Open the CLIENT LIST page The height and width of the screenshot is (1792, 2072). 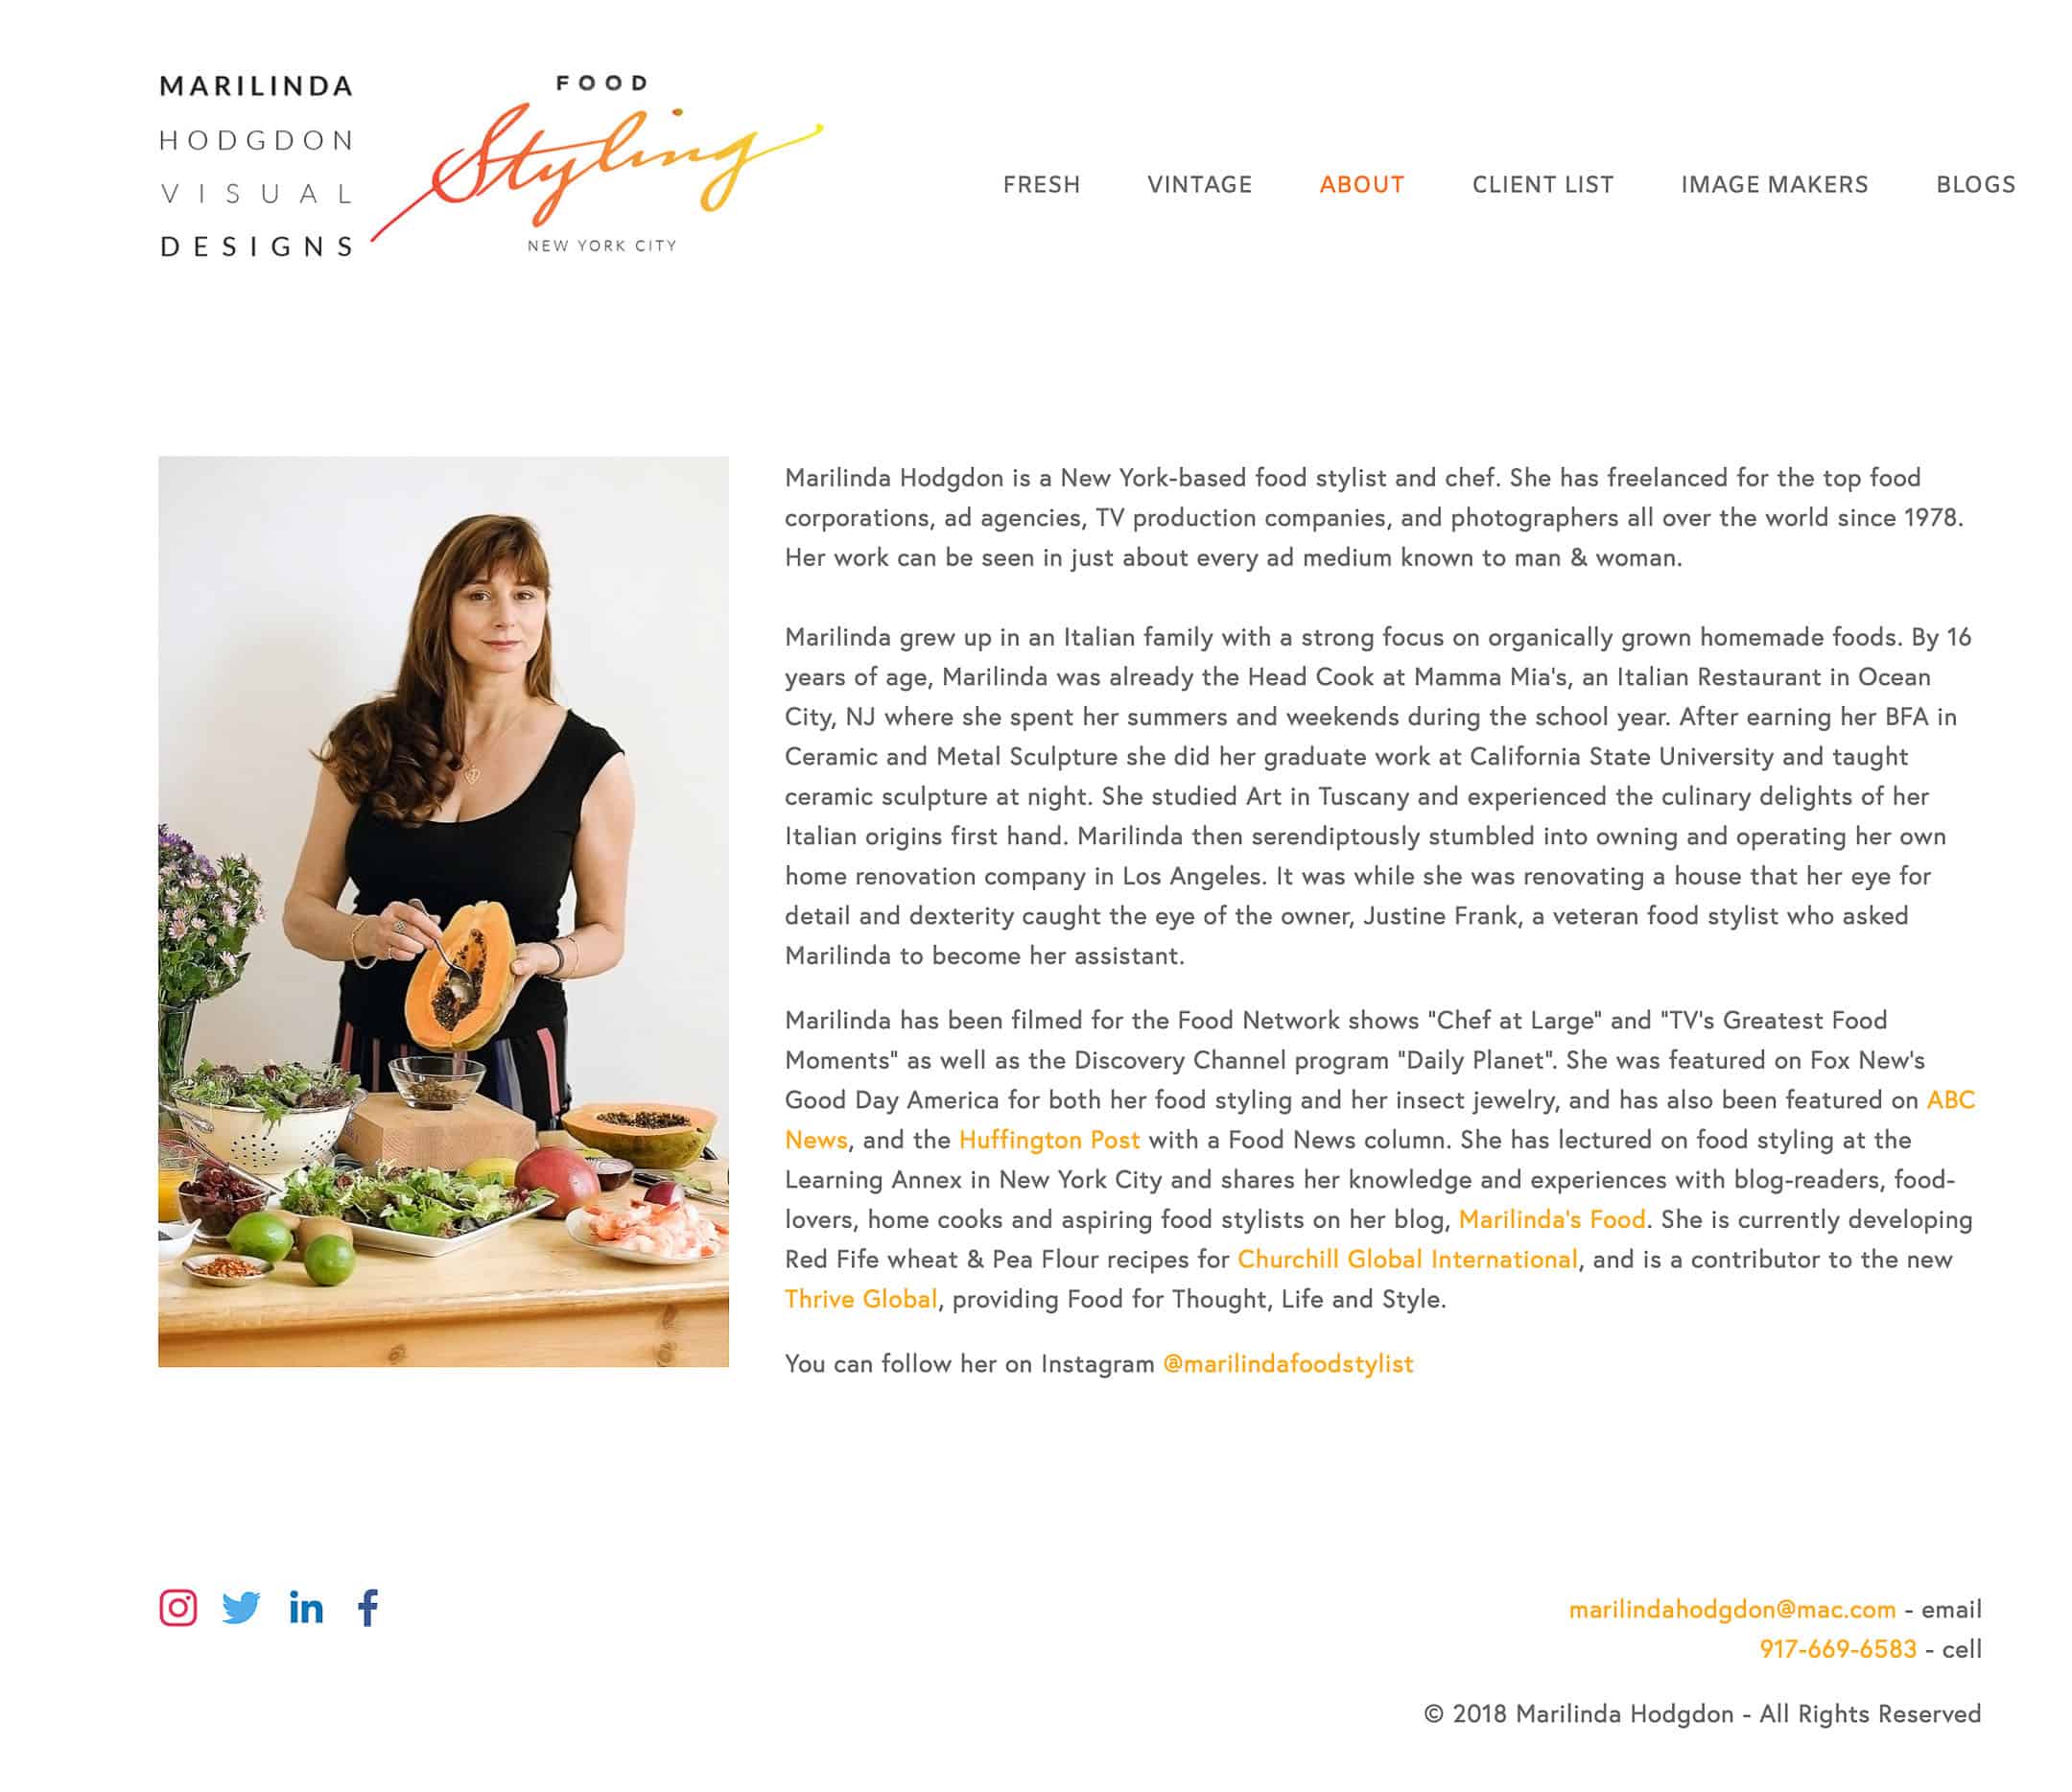tap(1542, 185)
